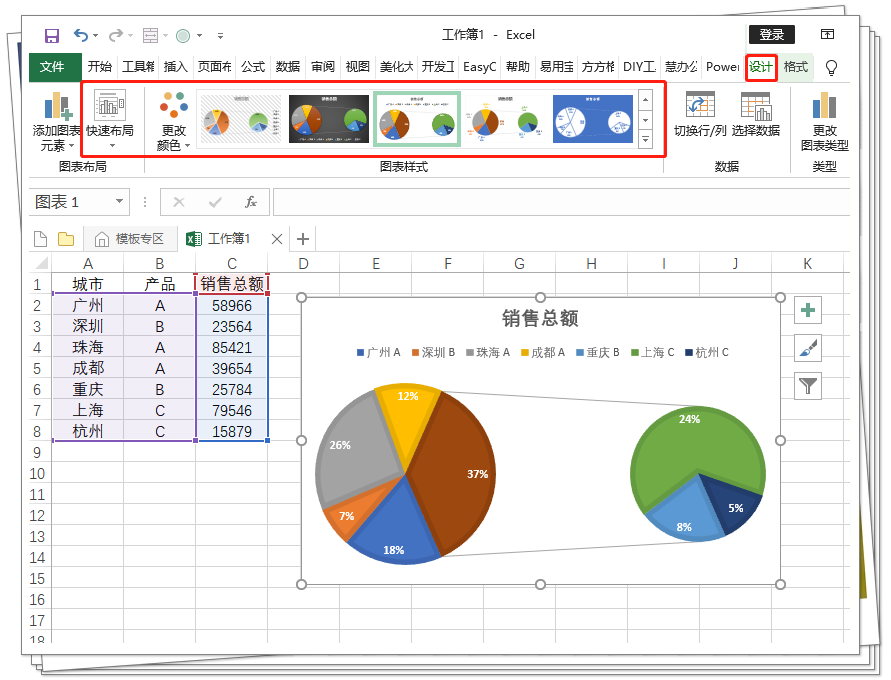This screenshot has height=680, width=891.
Task: Click the new workbook plus tab button
Action: (302, 238)
